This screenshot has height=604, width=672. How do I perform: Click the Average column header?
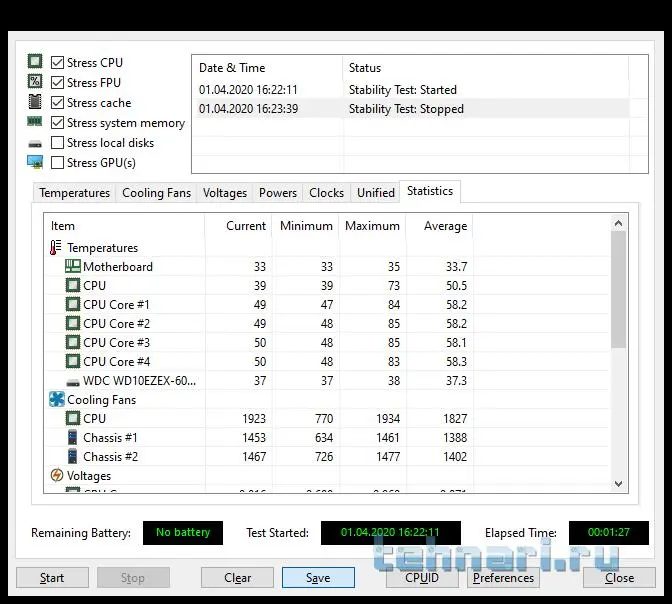coord(439,226)
